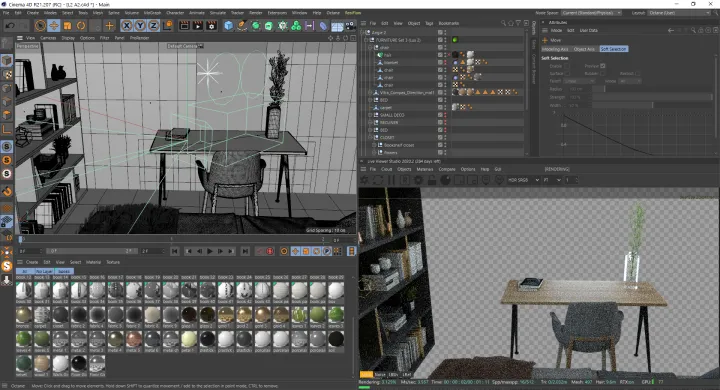Toggle visibility checkmark for carpet object
720x390 pixels.
tap(440, 107)
